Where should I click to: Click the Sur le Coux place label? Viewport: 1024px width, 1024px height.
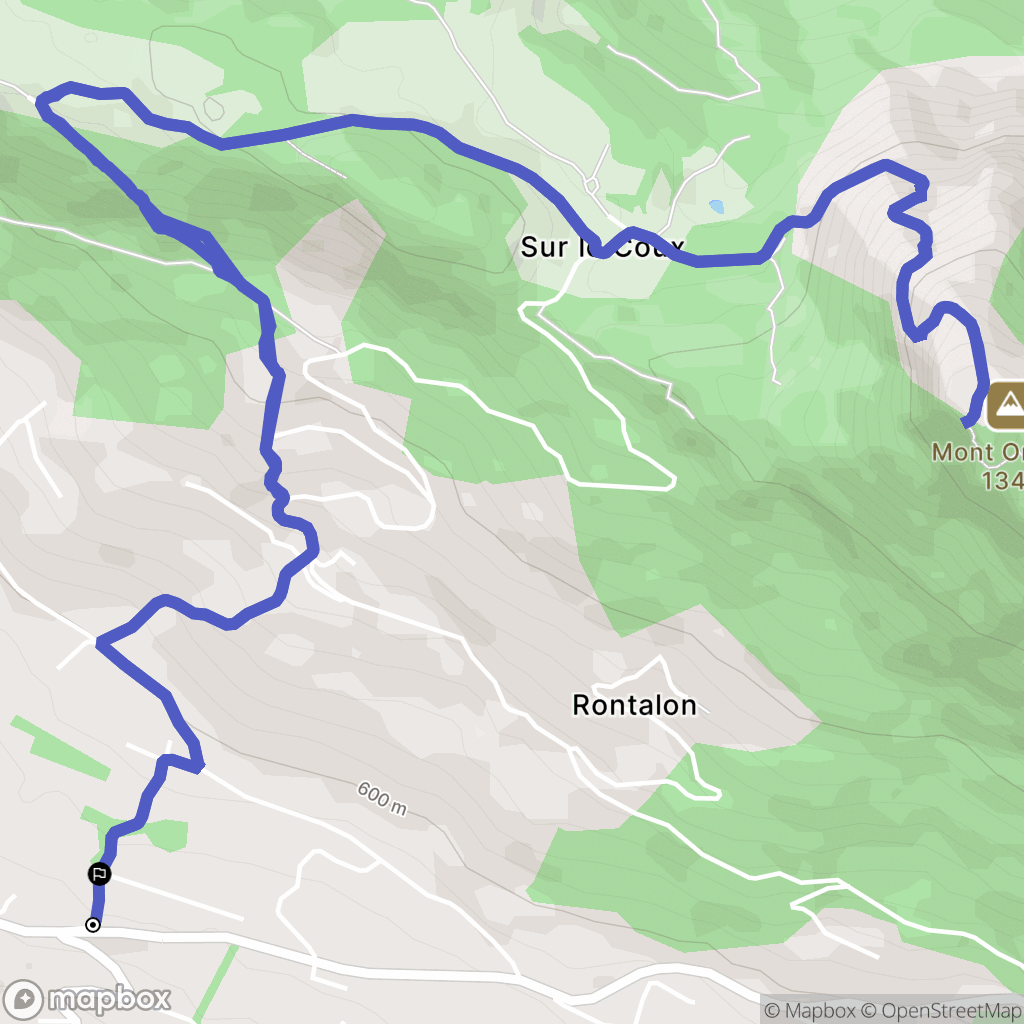(601, 247)
